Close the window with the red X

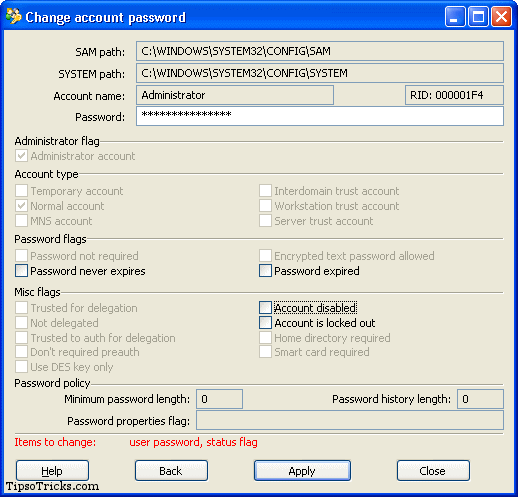501,16
